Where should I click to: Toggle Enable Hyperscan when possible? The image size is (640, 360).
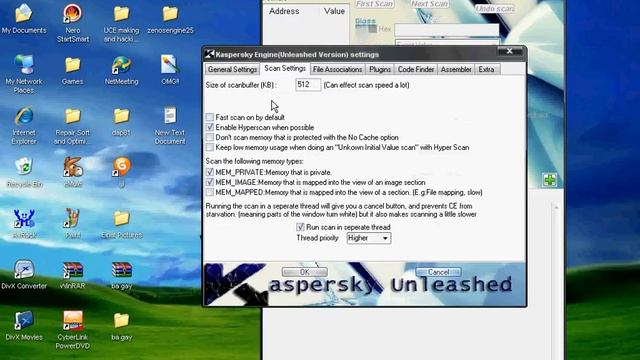pyautogui.click(x=210, y=127)
